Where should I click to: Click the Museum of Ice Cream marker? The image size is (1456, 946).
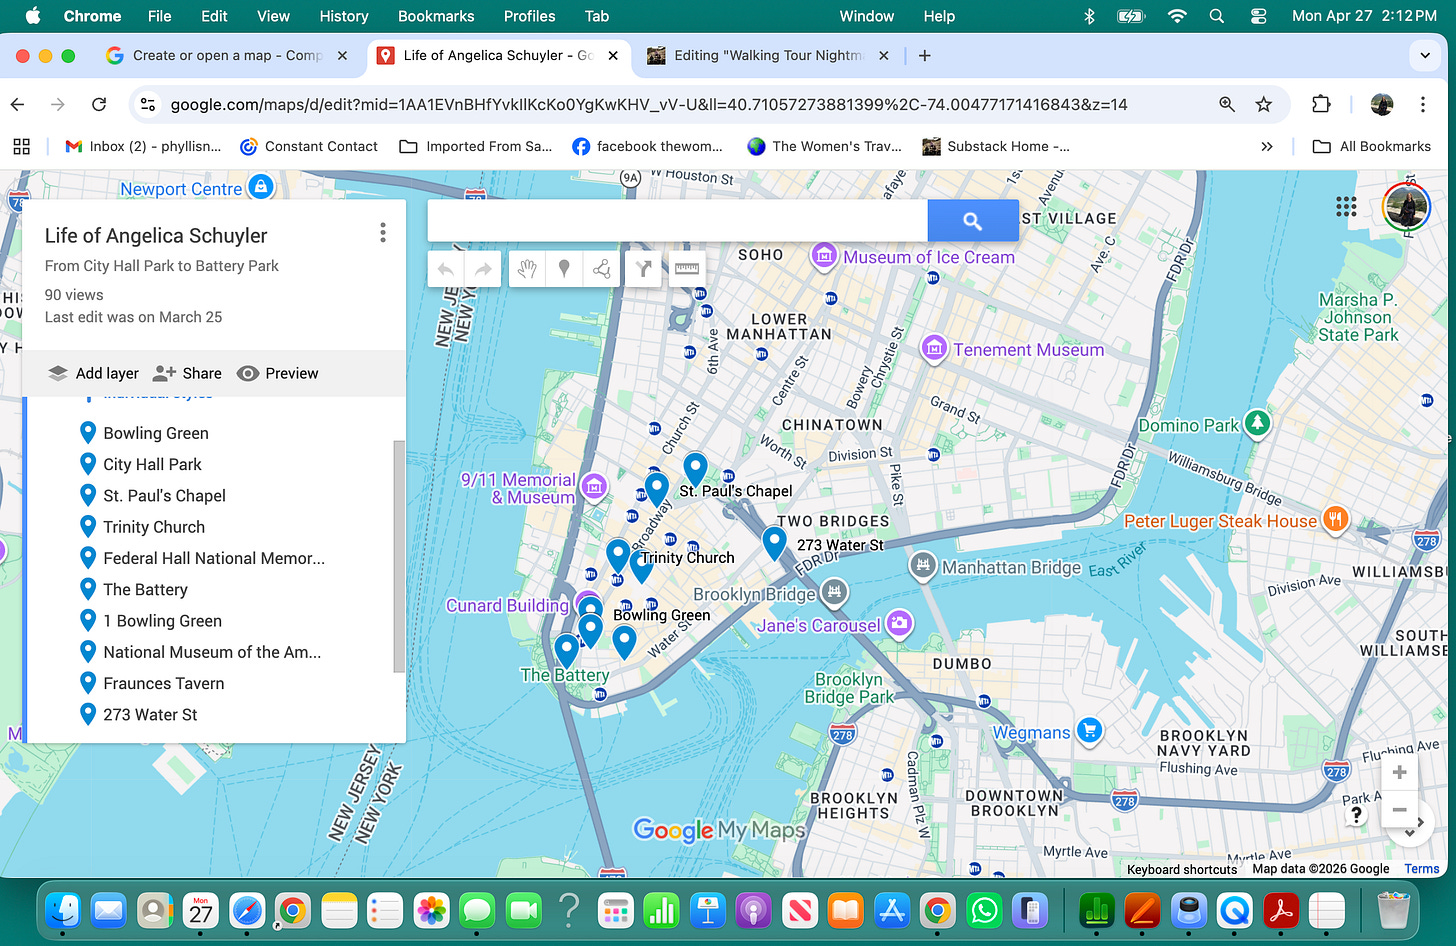coord(824,257)
